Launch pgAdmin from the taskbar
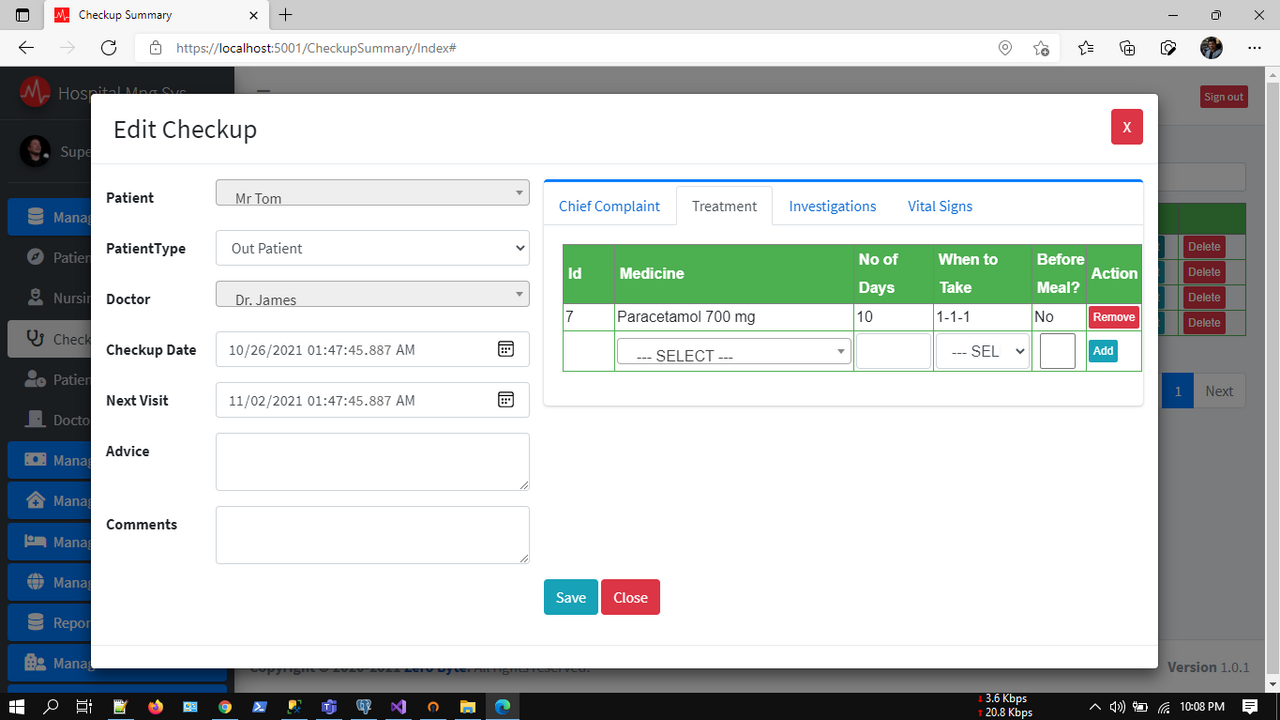The image size is (1280, 720). tap(364, 706)
